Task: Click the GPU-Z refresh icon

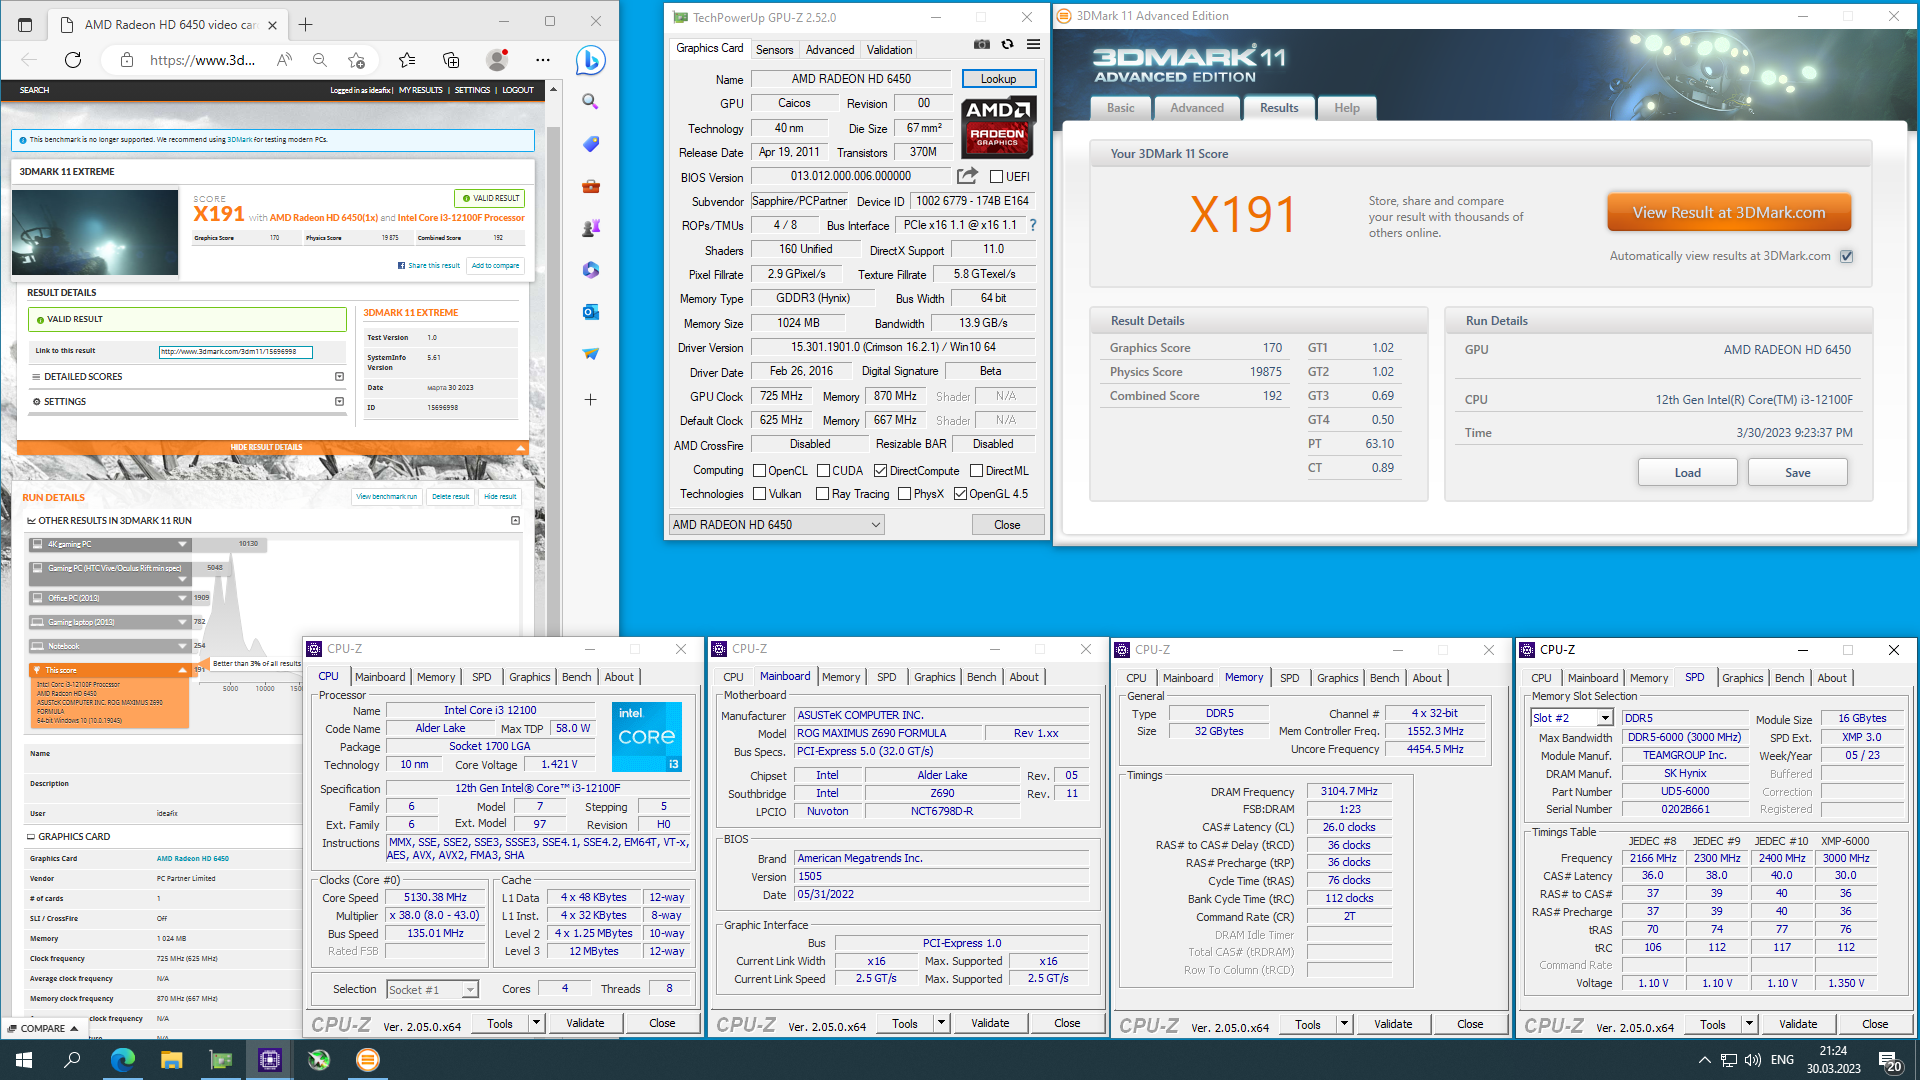Action: point(1007,44)
